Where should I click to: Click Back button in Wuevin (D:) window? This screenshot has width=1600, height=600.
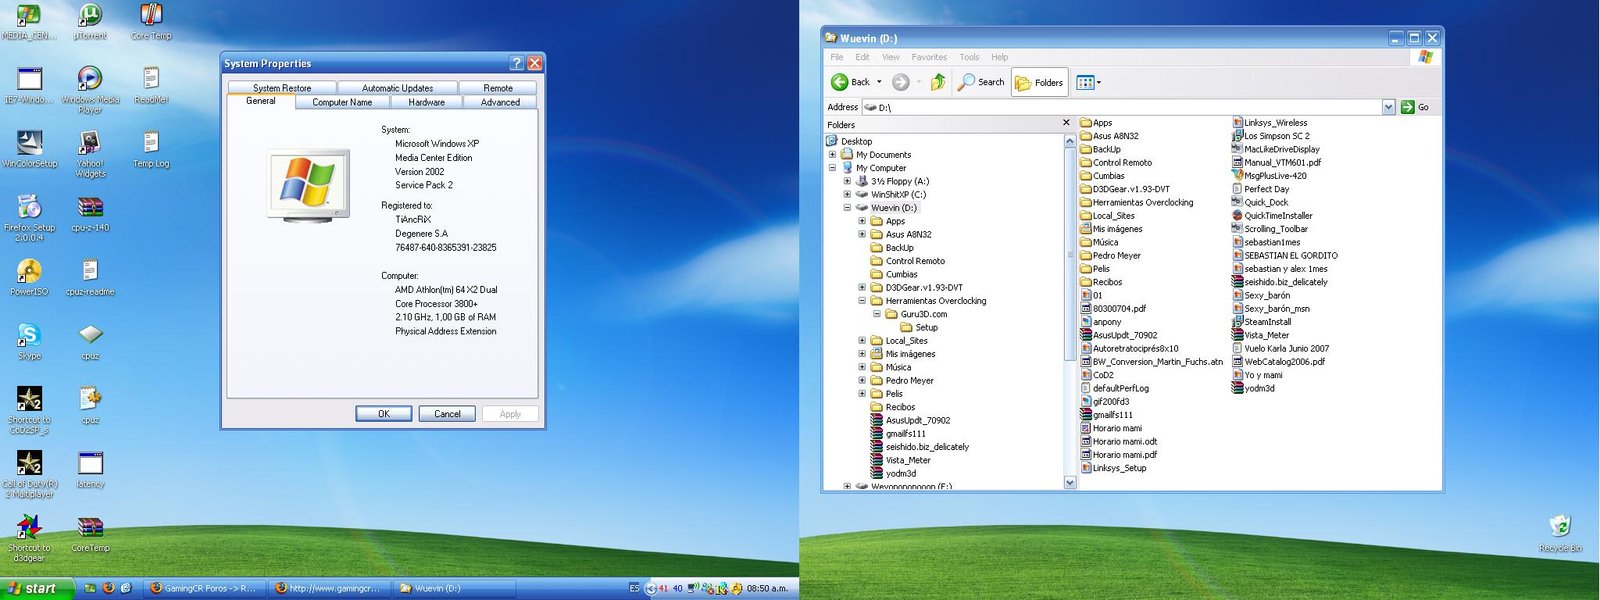851,82
